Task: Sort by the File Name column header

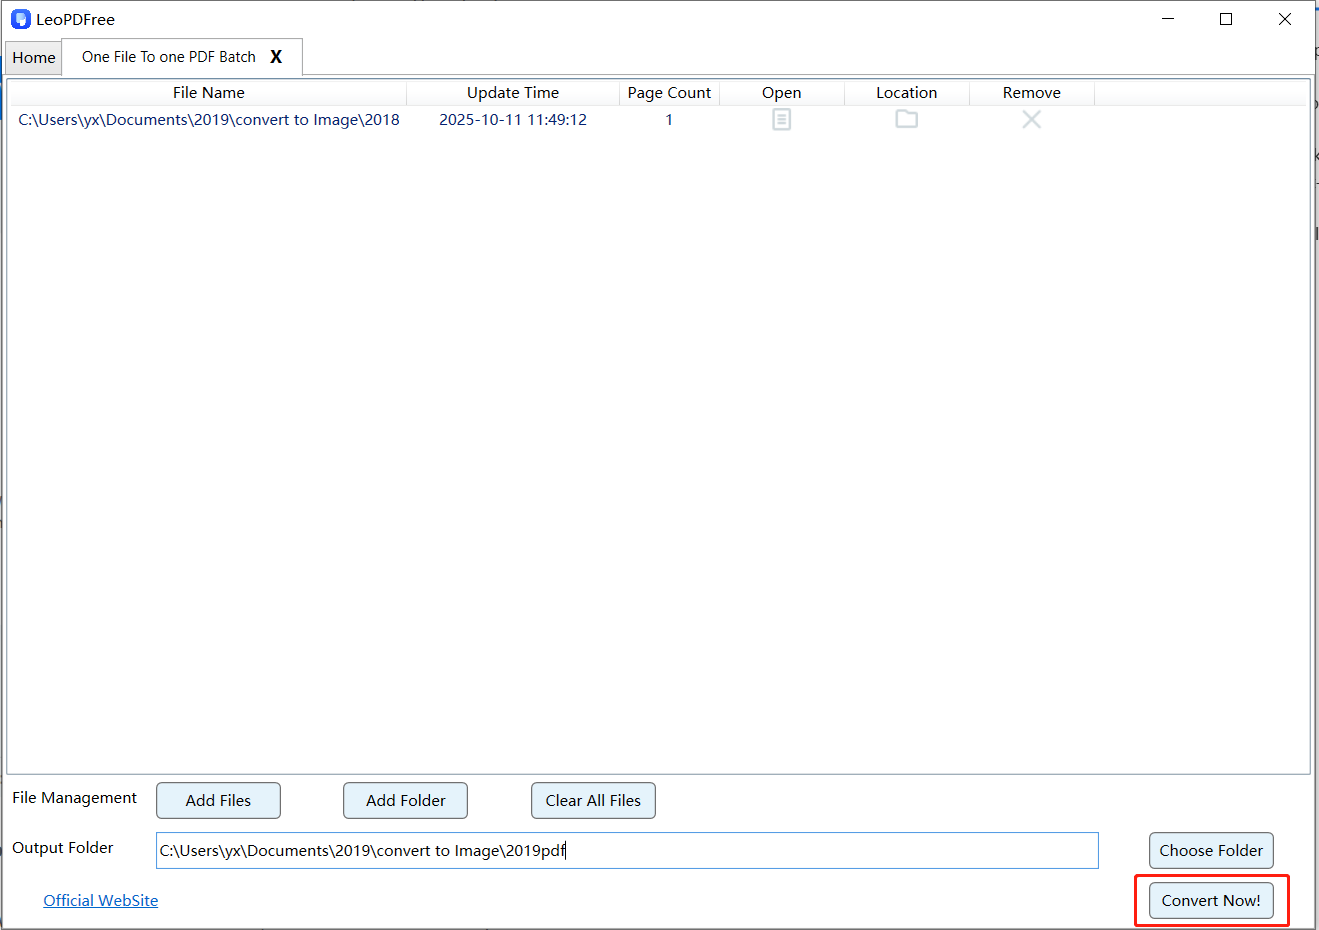Action: [x=208, y=93]
